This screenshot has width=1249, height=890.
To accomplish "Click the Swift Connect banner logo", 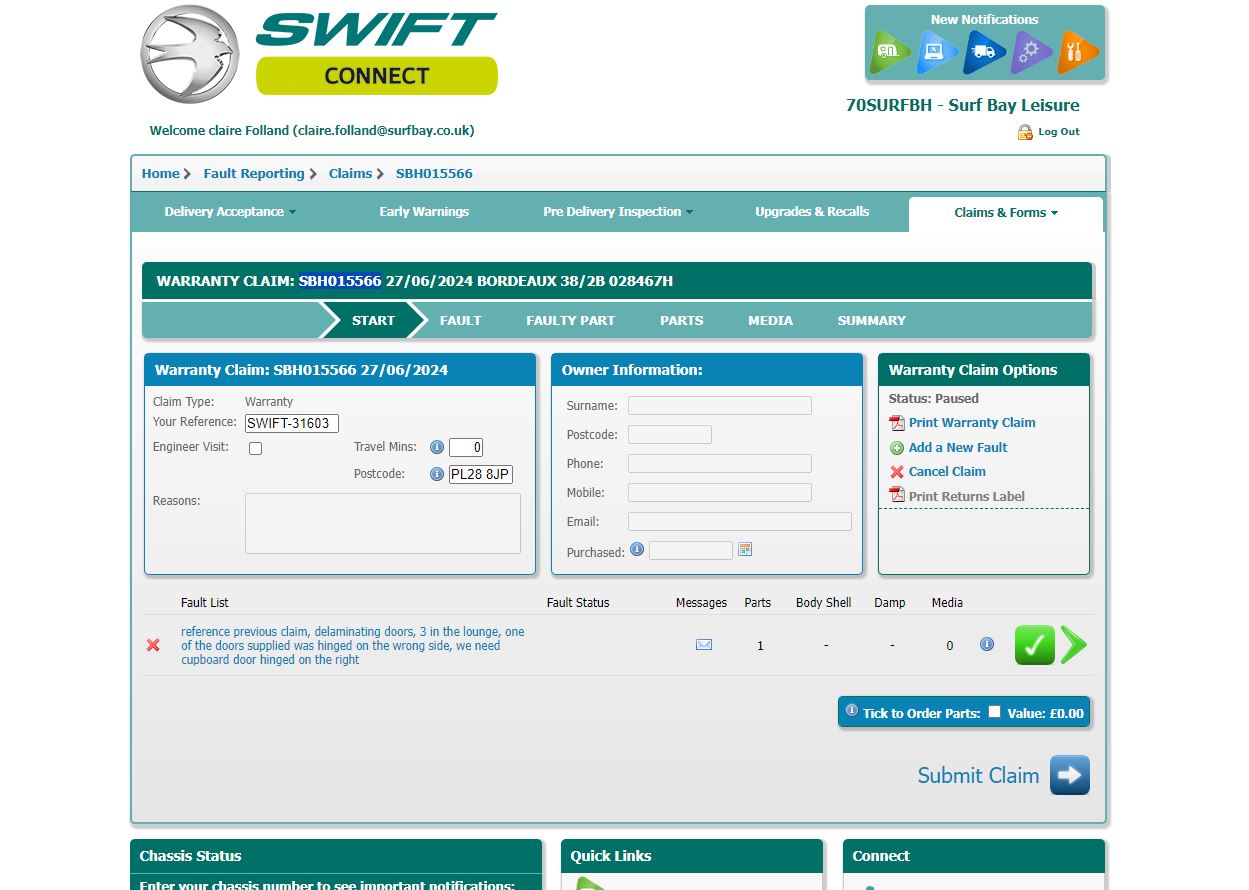I will point(376,53).
